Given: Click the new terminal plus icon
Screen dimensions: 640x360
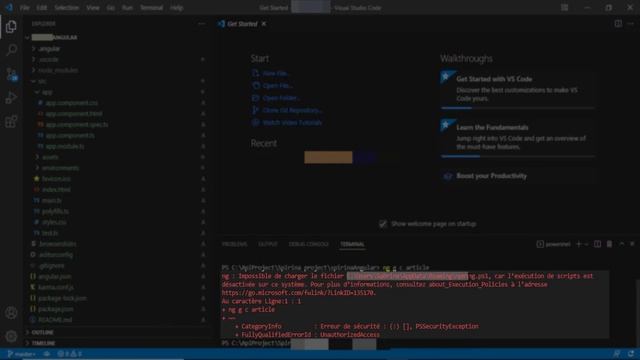Looking at the screenshot, I should click(x=578, y=244).
